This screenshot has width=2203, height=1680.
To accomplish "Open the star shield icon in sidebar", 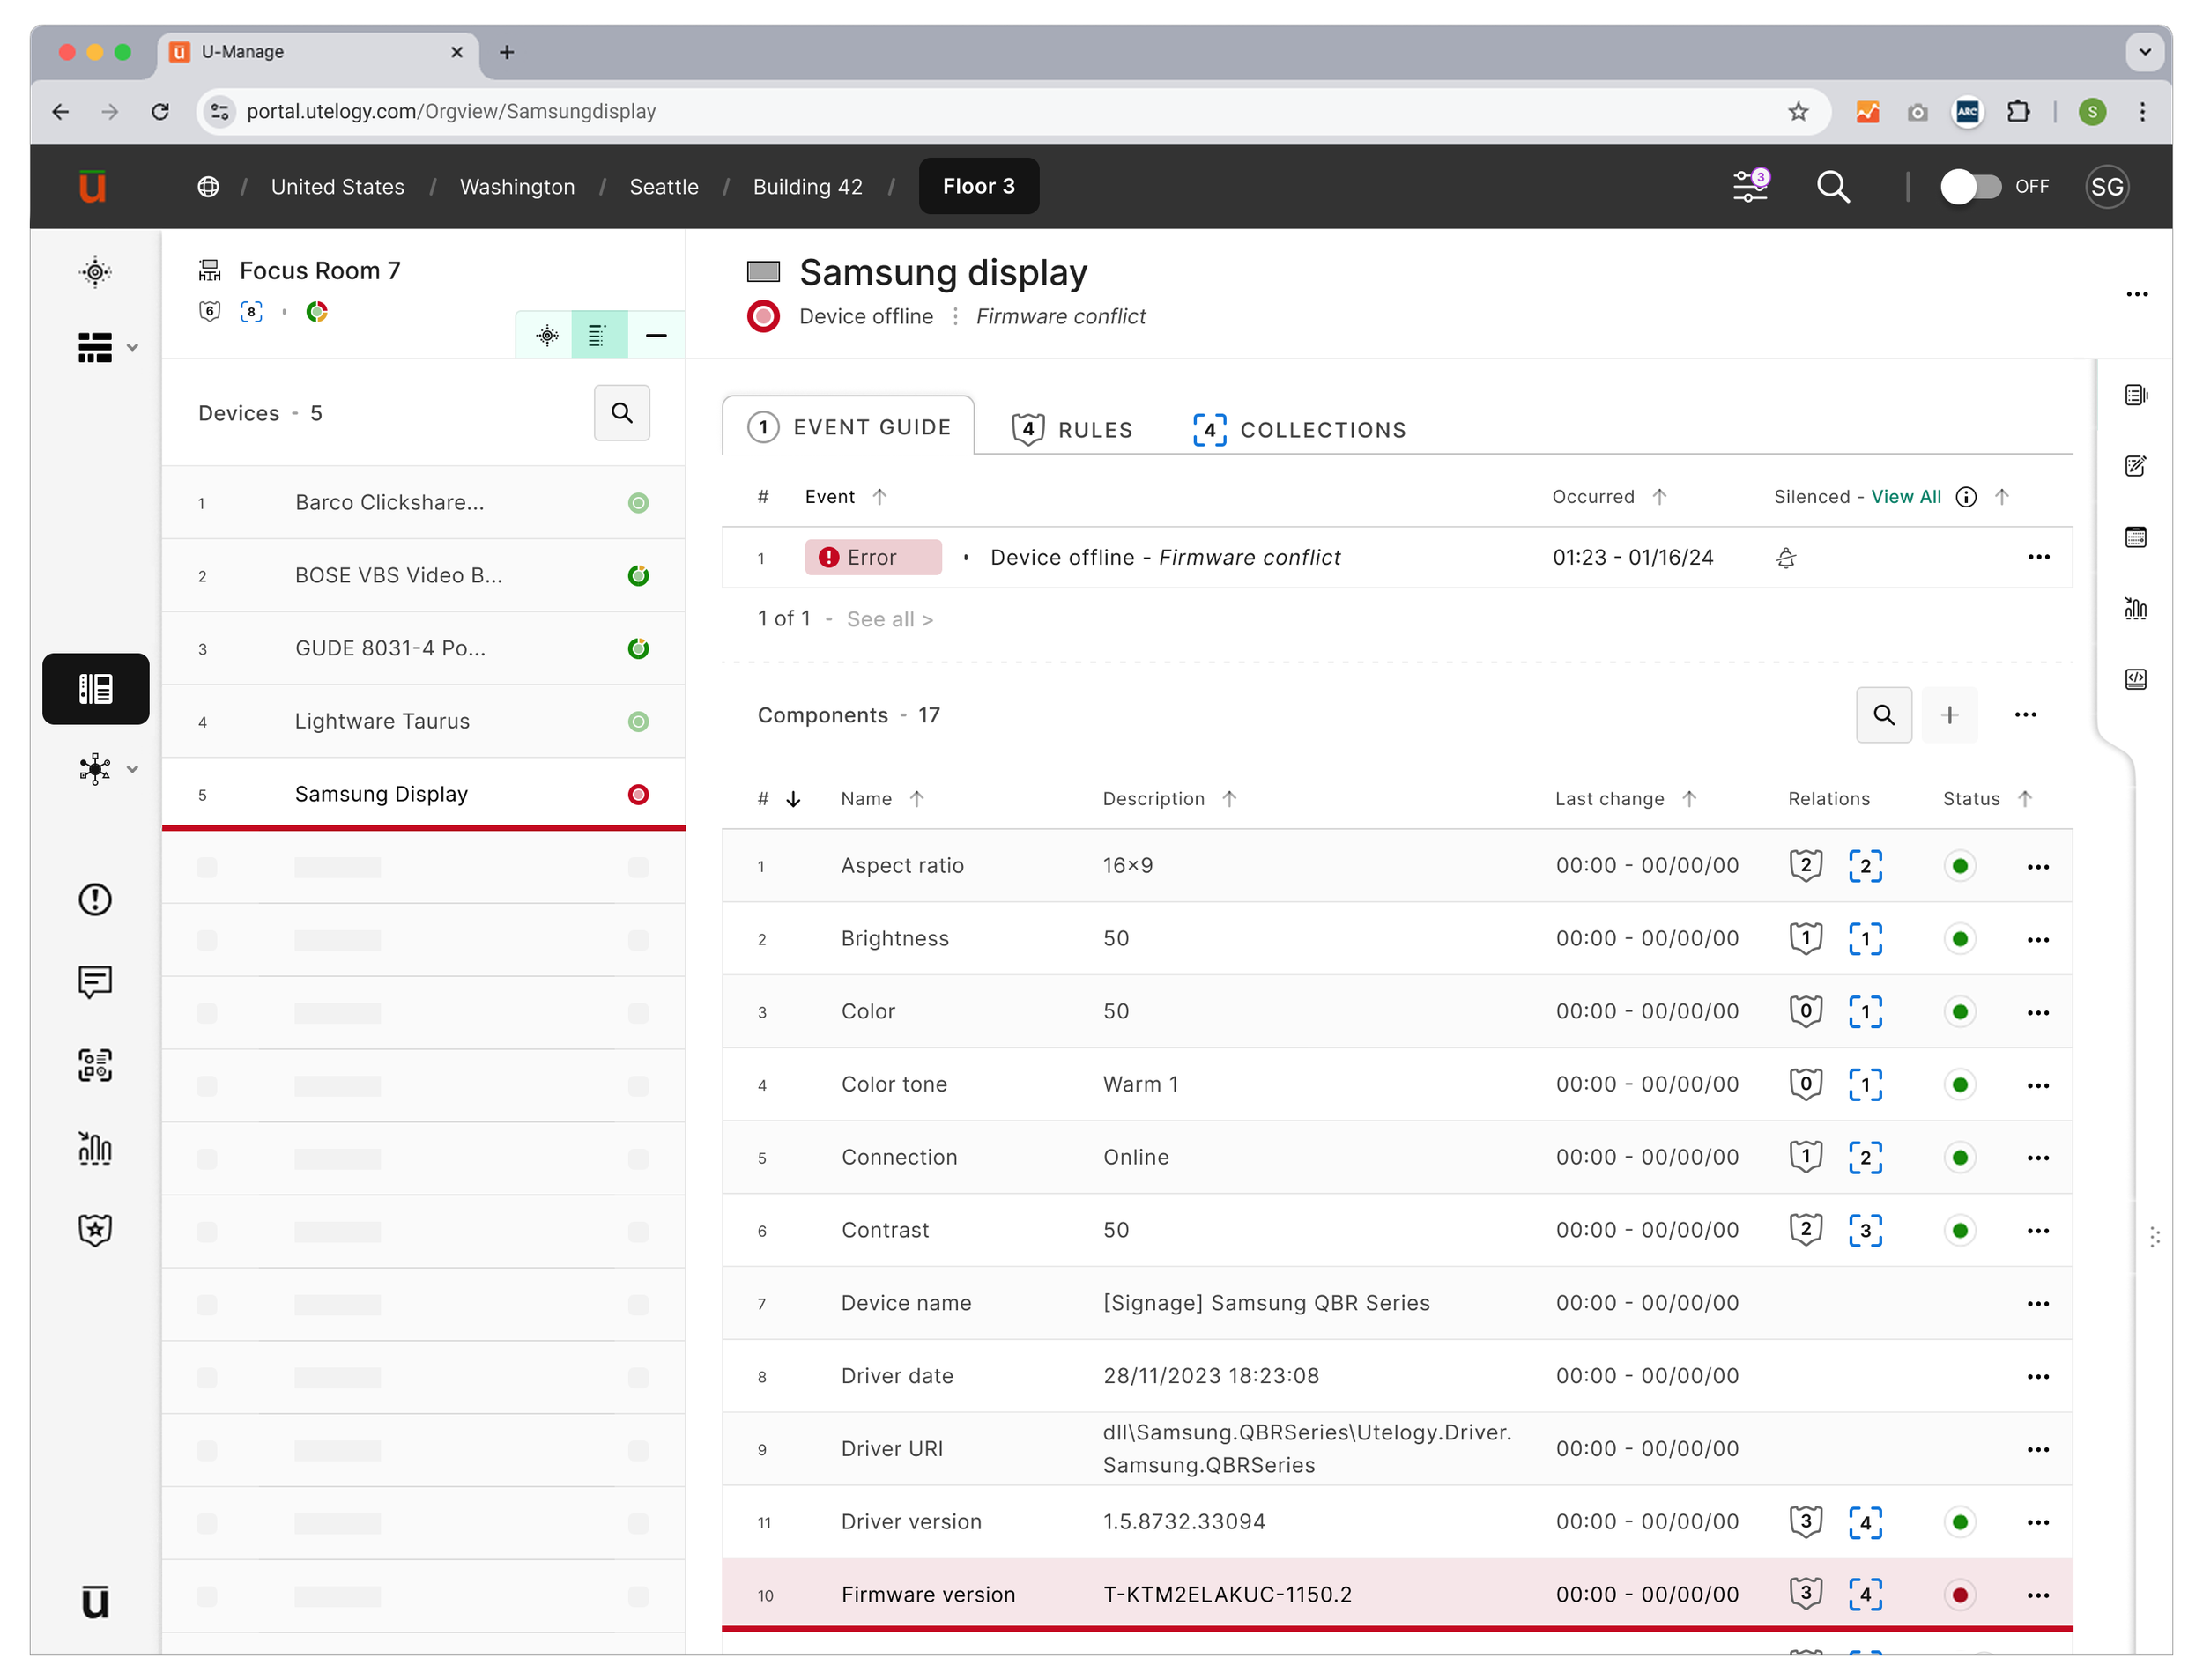I will pos(95,1230).
